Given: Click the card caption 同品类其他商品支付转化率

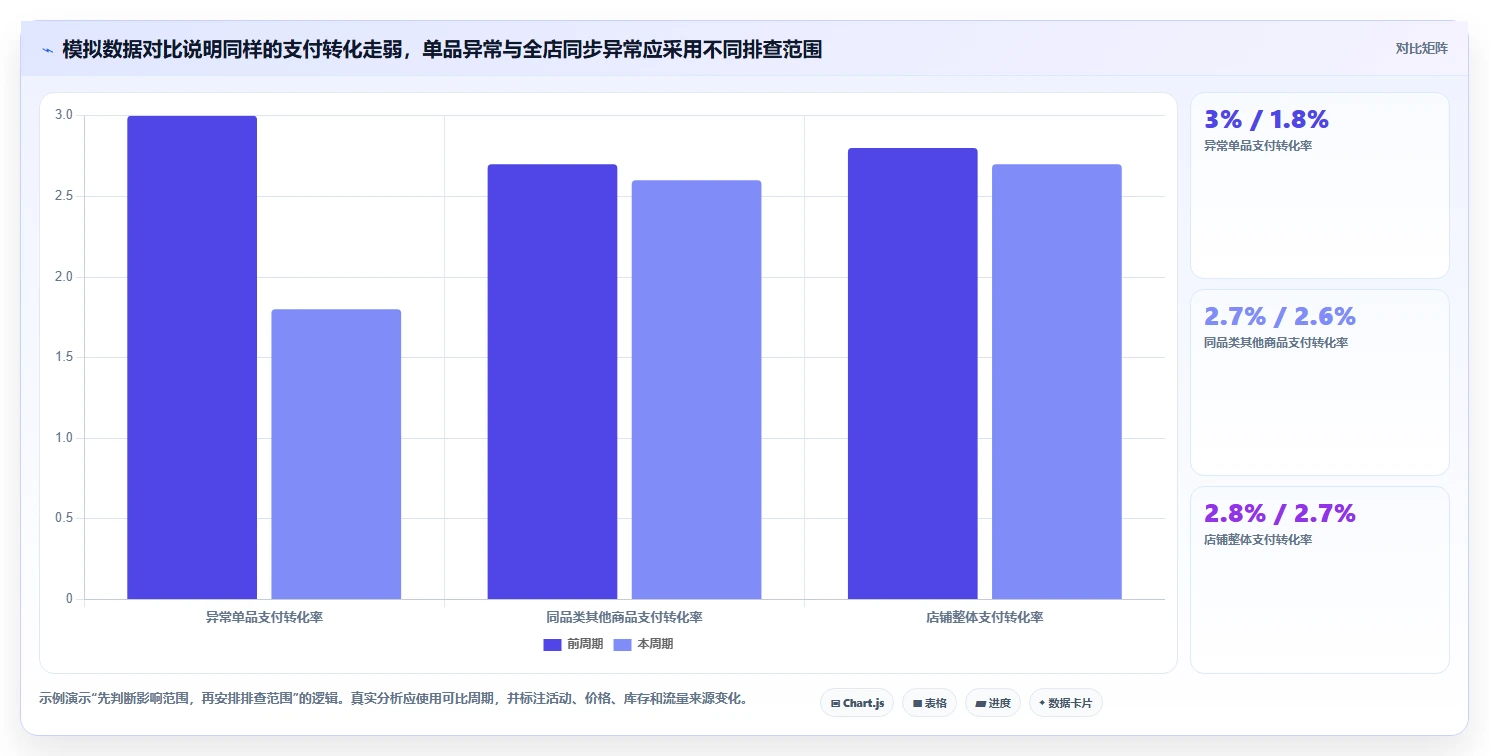Looking at the screenshot, I should pyautogui.click(x=1276, y=343).
